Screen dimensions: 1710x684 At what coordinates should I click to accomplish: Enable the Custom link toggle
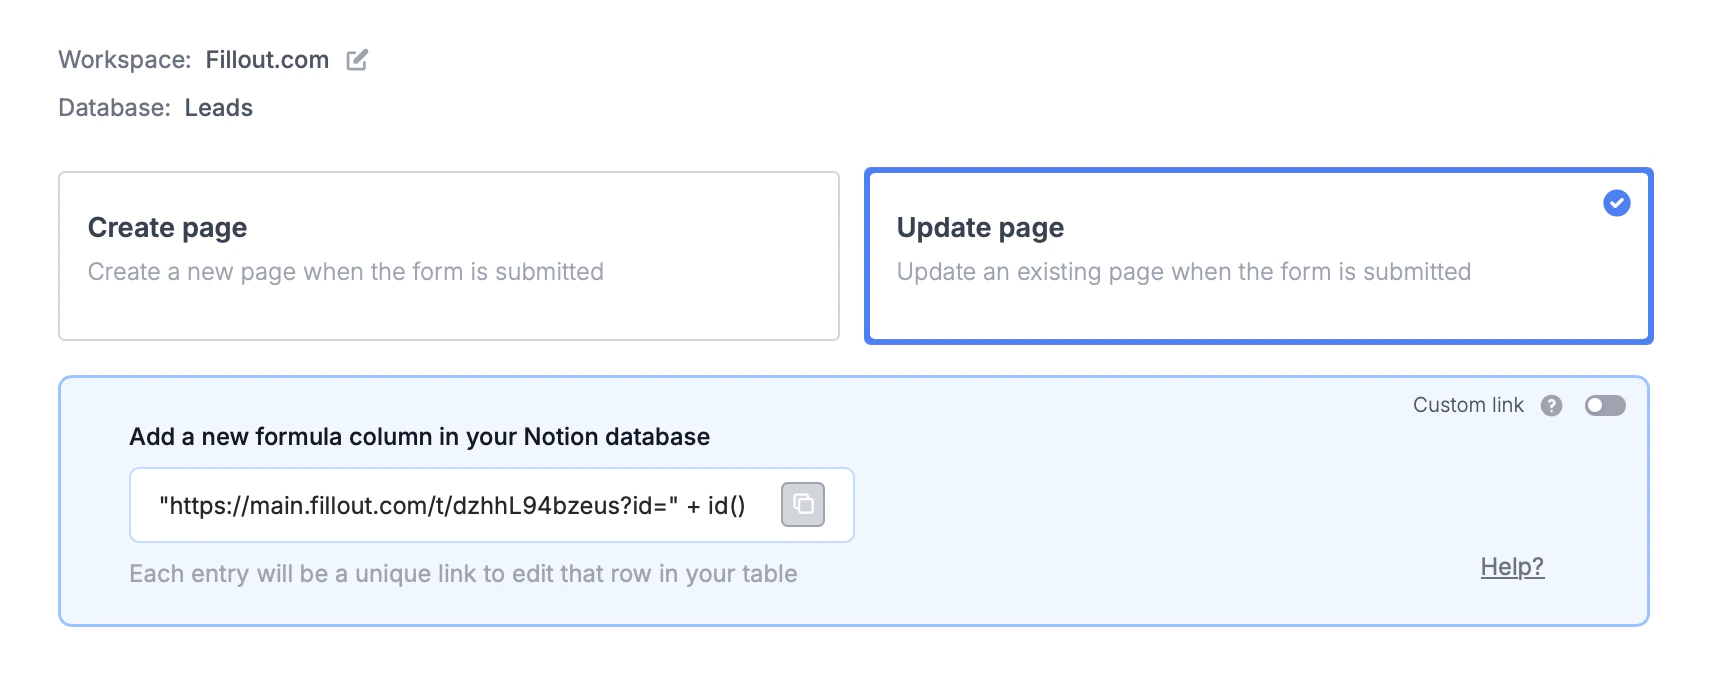click(1605, 405)
